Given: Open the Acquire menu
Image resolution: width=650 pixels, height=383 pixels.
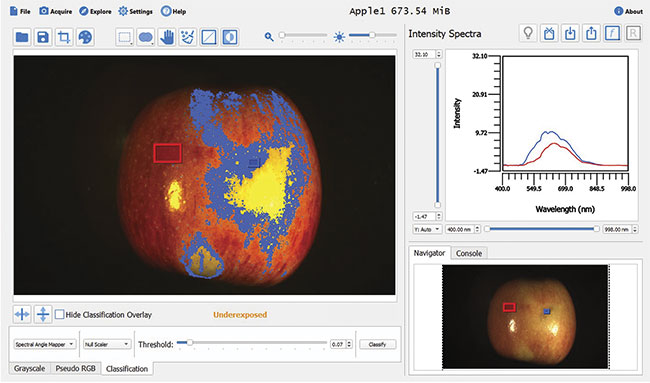Looking at the screenshot, I should (56, 11).
